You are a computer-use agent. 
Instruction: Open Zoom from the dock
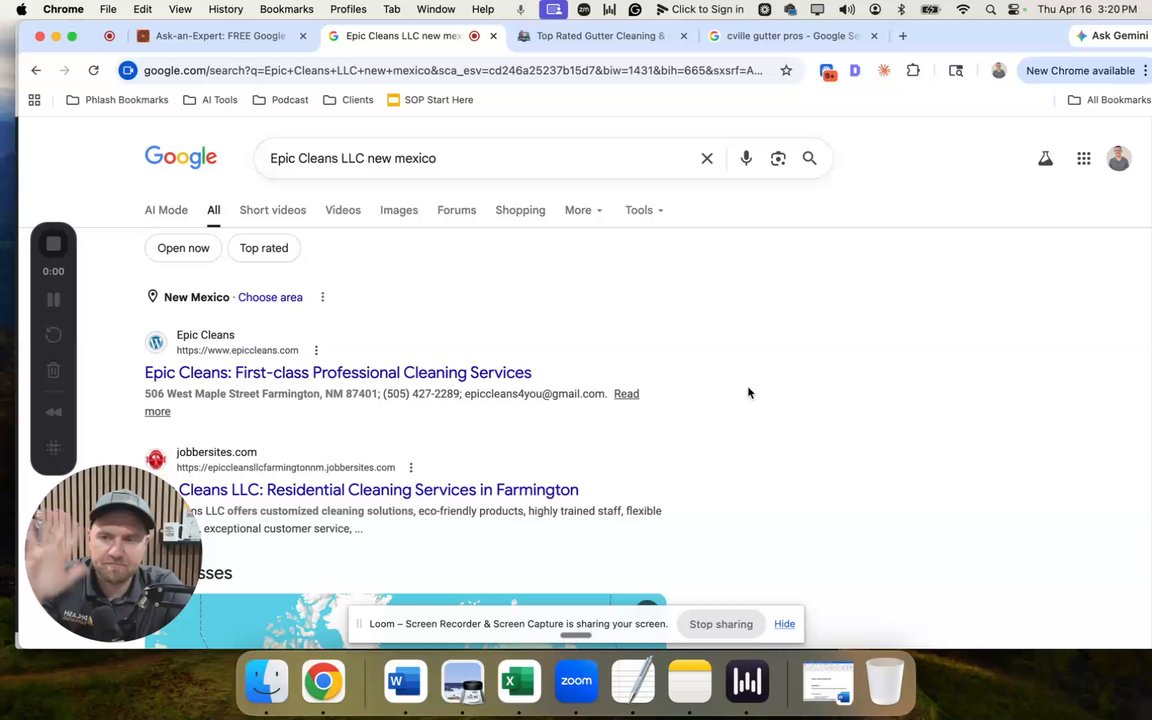pos(576,680)
